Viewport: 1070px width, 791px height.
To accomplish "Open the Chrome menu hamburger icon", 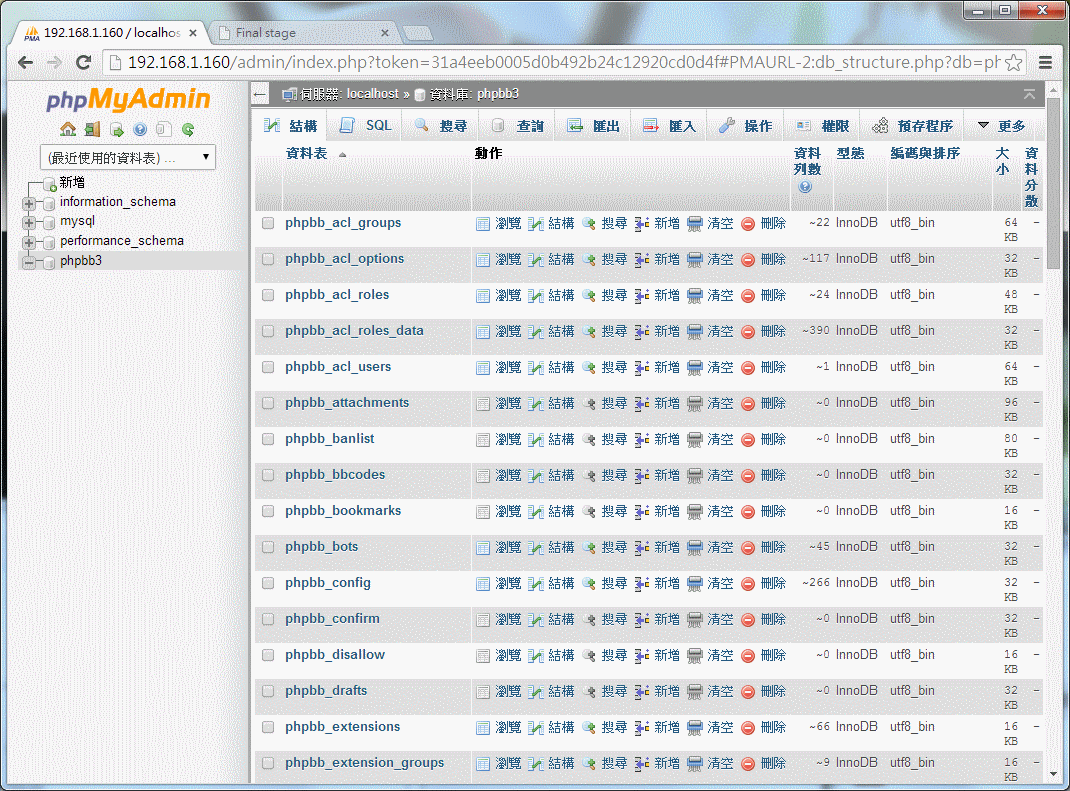I will point(1045,63).
